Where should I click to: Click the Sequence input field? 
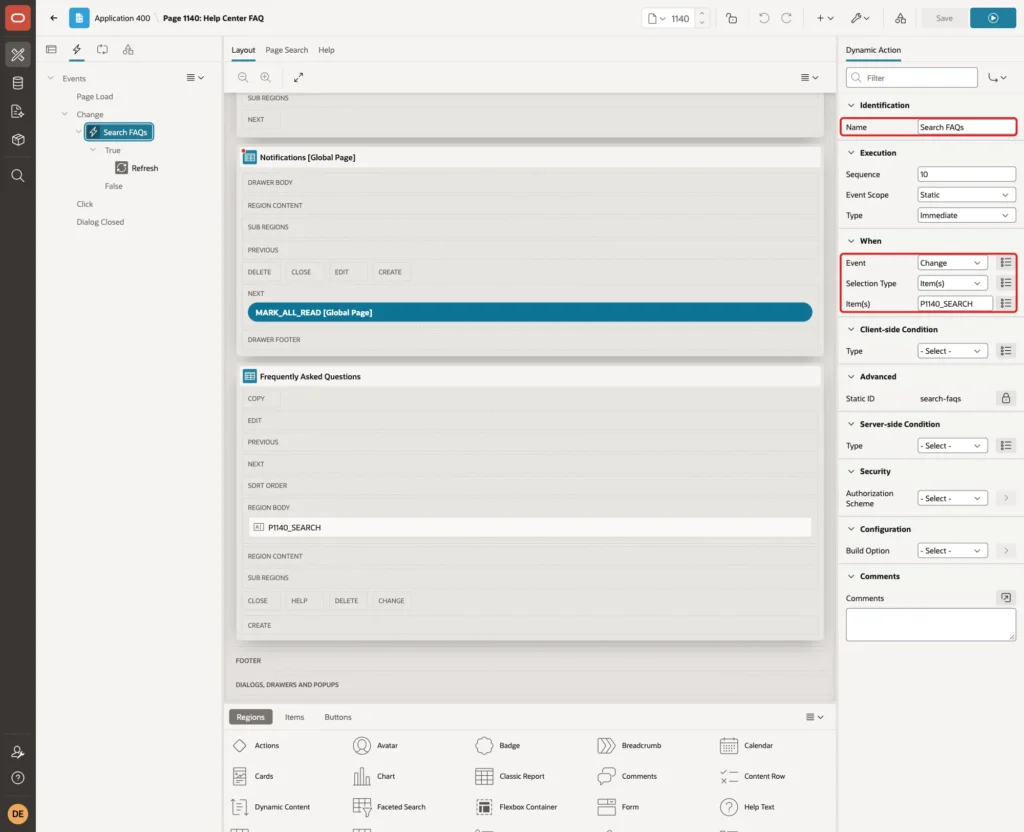click(966, 174)
